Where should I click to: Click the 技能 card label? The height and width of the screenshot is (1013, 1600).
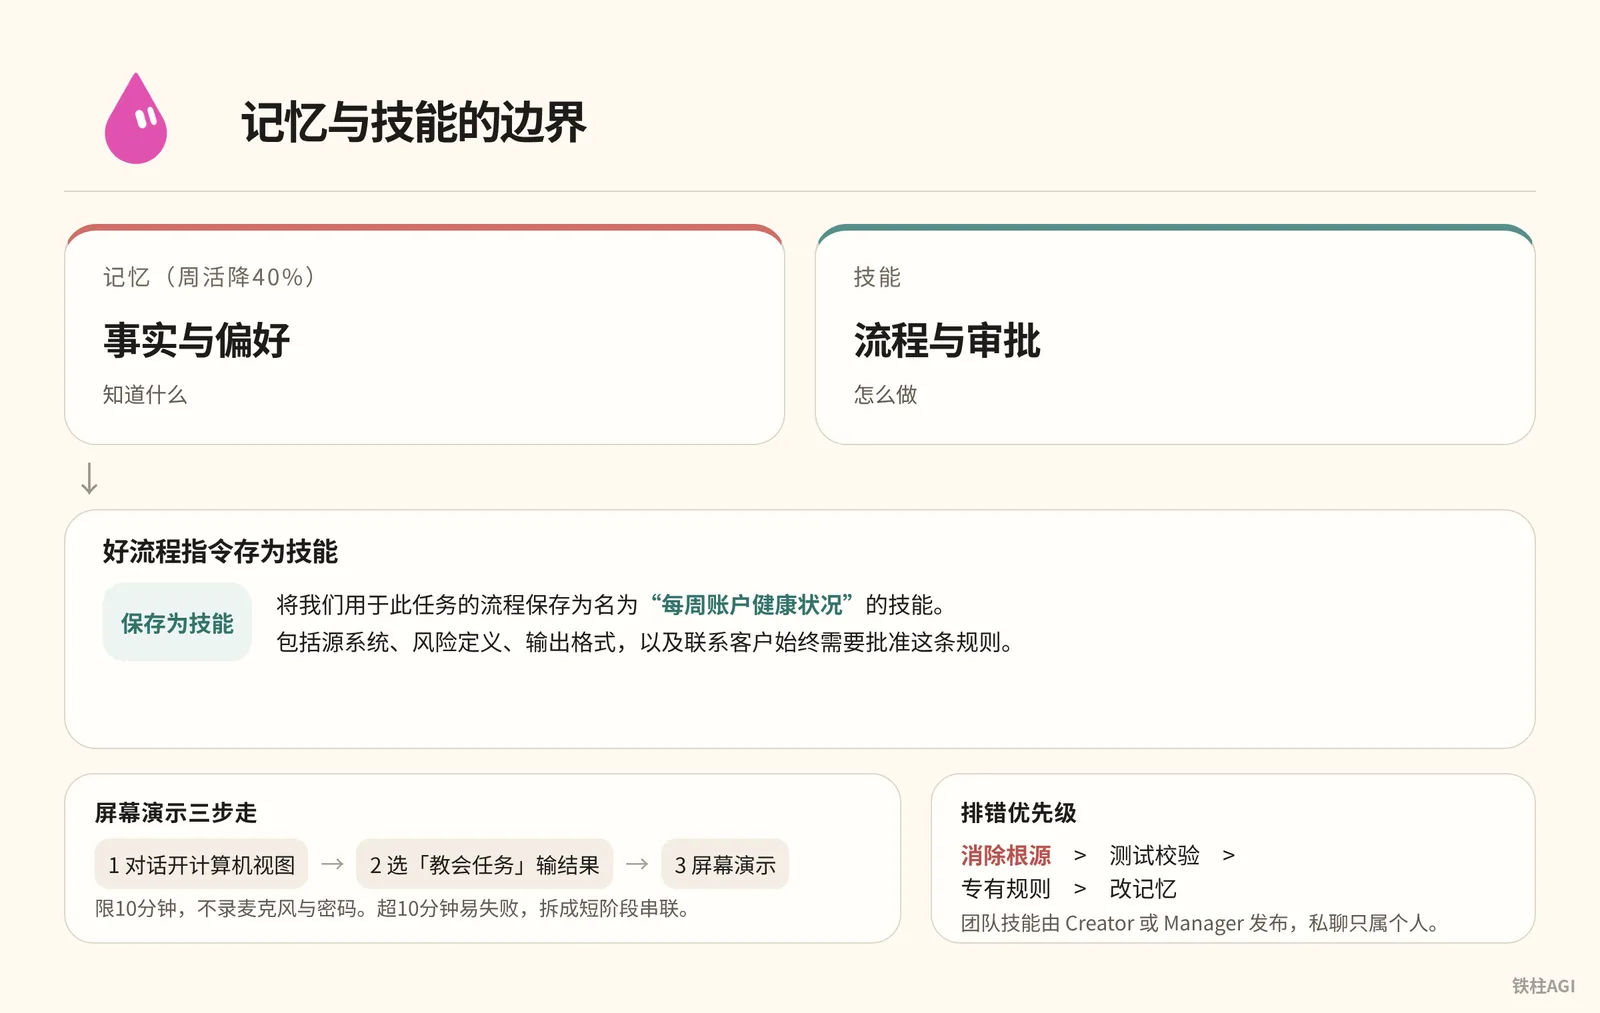pos(877,277)
